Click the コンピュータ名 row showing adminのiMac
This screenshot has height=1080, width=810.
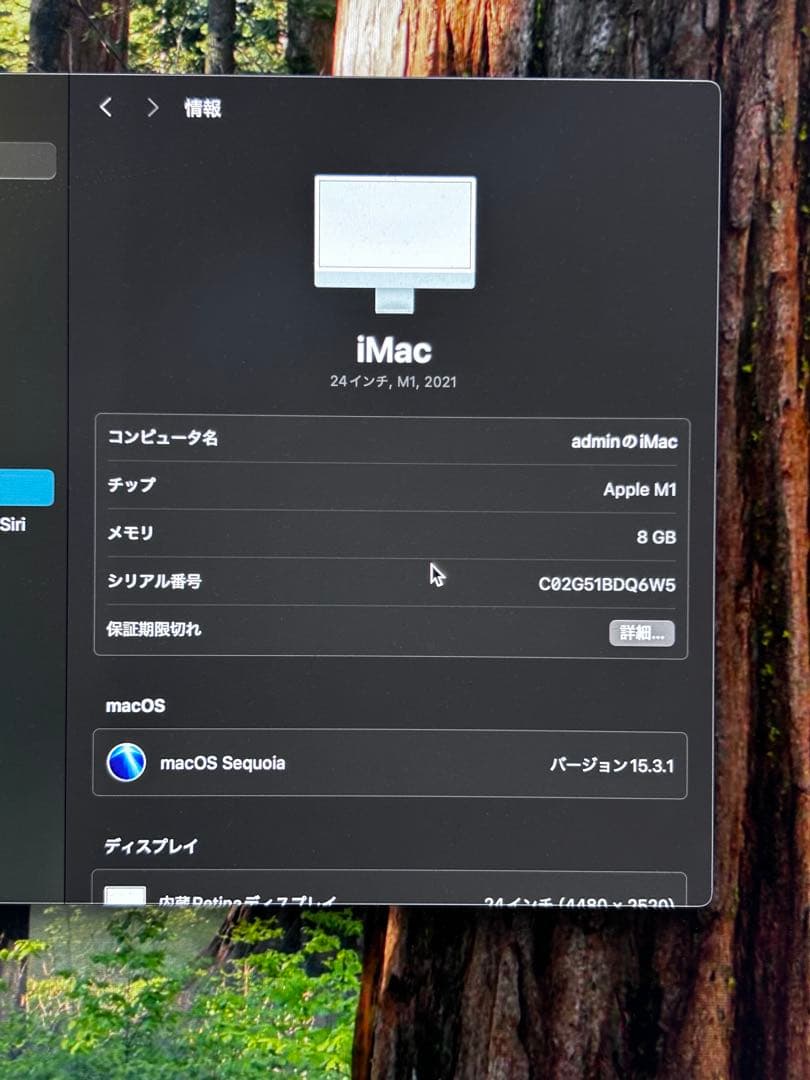tap(390, 441)
